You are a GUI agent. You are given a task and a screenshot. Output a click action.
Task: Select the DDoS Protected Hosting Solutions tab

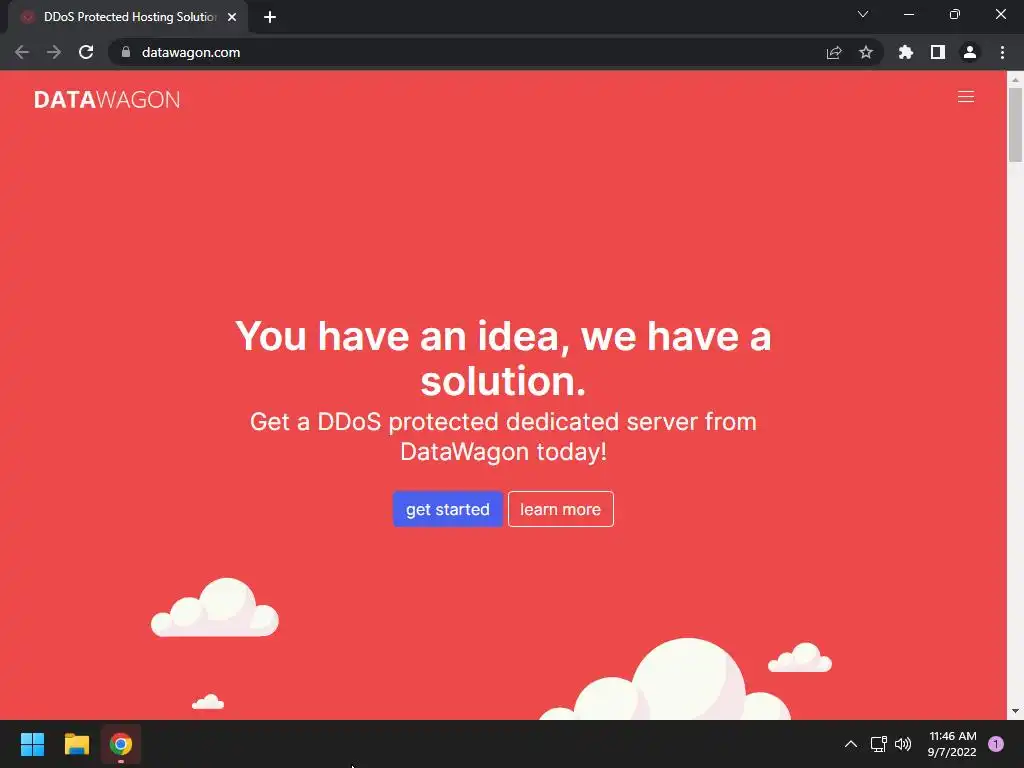coord(129,17)
